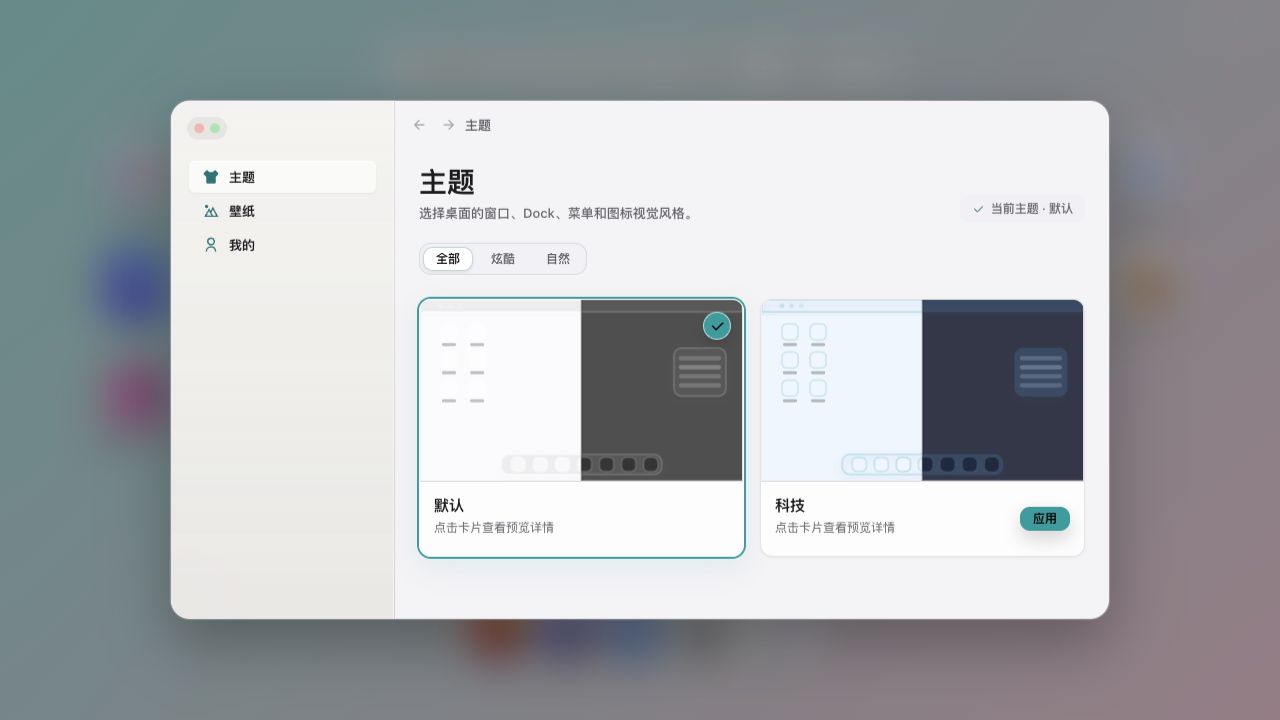Select the 炫酷 filter tab
Viewport: 1280px width, 720px height.
tap(503, 259)
